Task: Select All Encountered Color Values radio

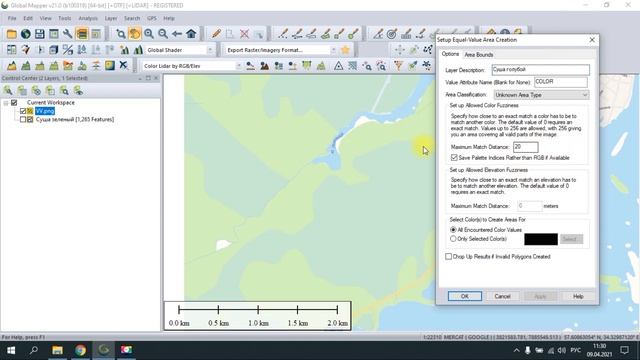Action: tap(453, 230)
